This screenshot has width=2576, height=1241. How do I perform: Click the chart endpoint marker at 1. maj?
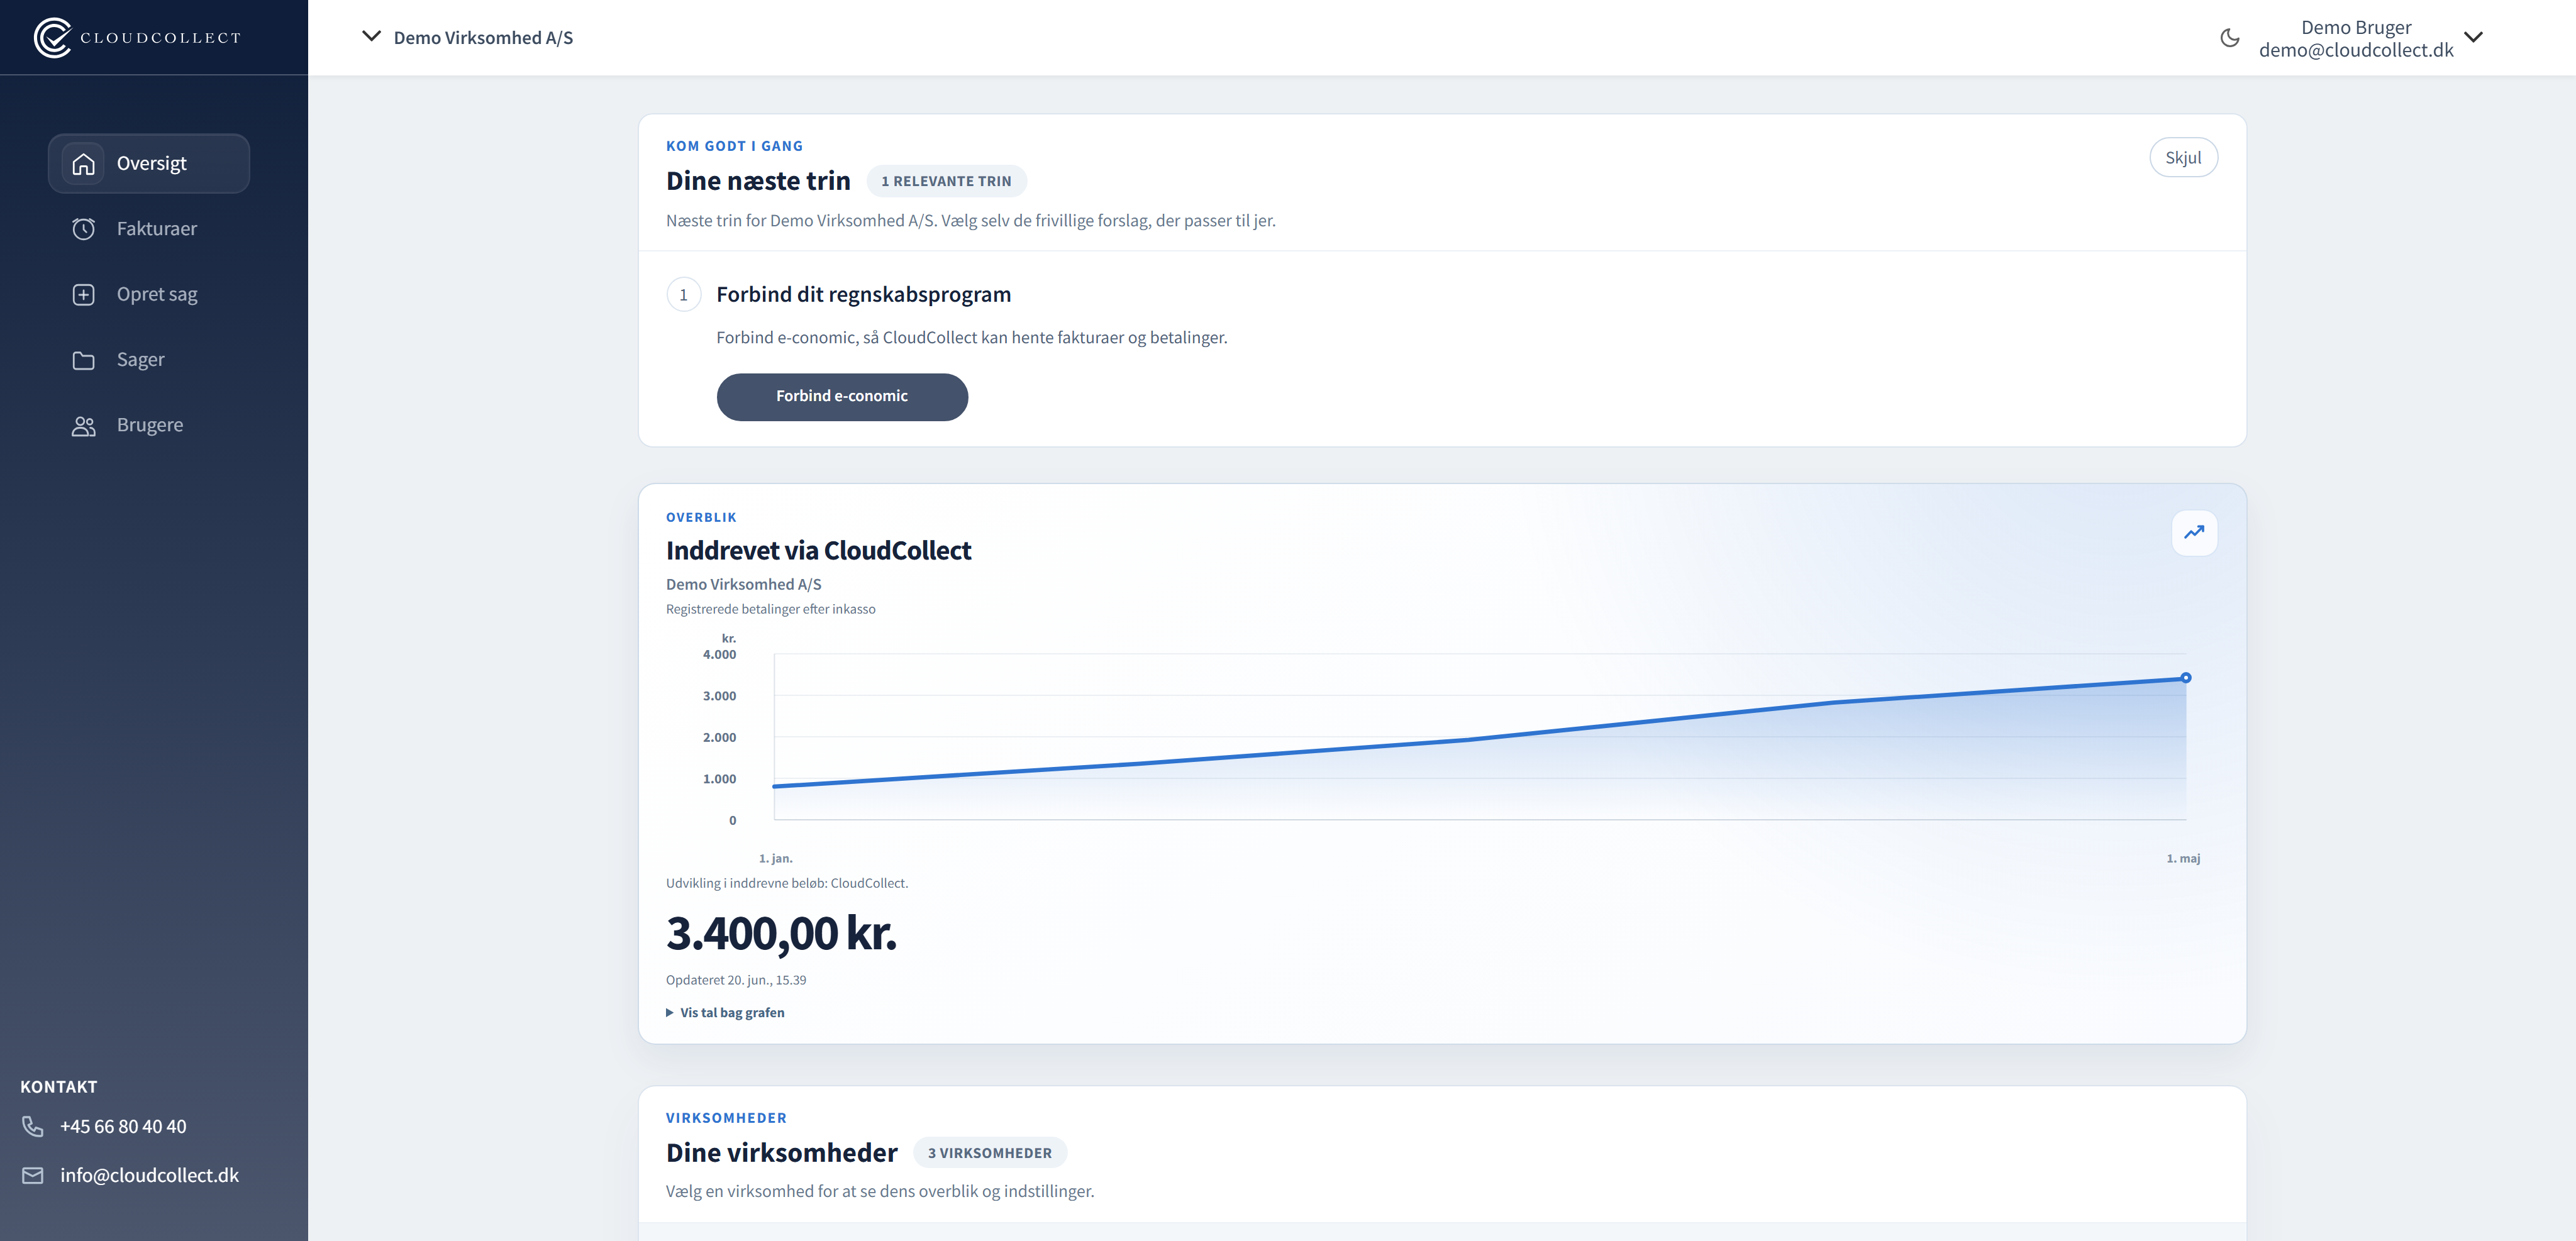[2186, 678]
